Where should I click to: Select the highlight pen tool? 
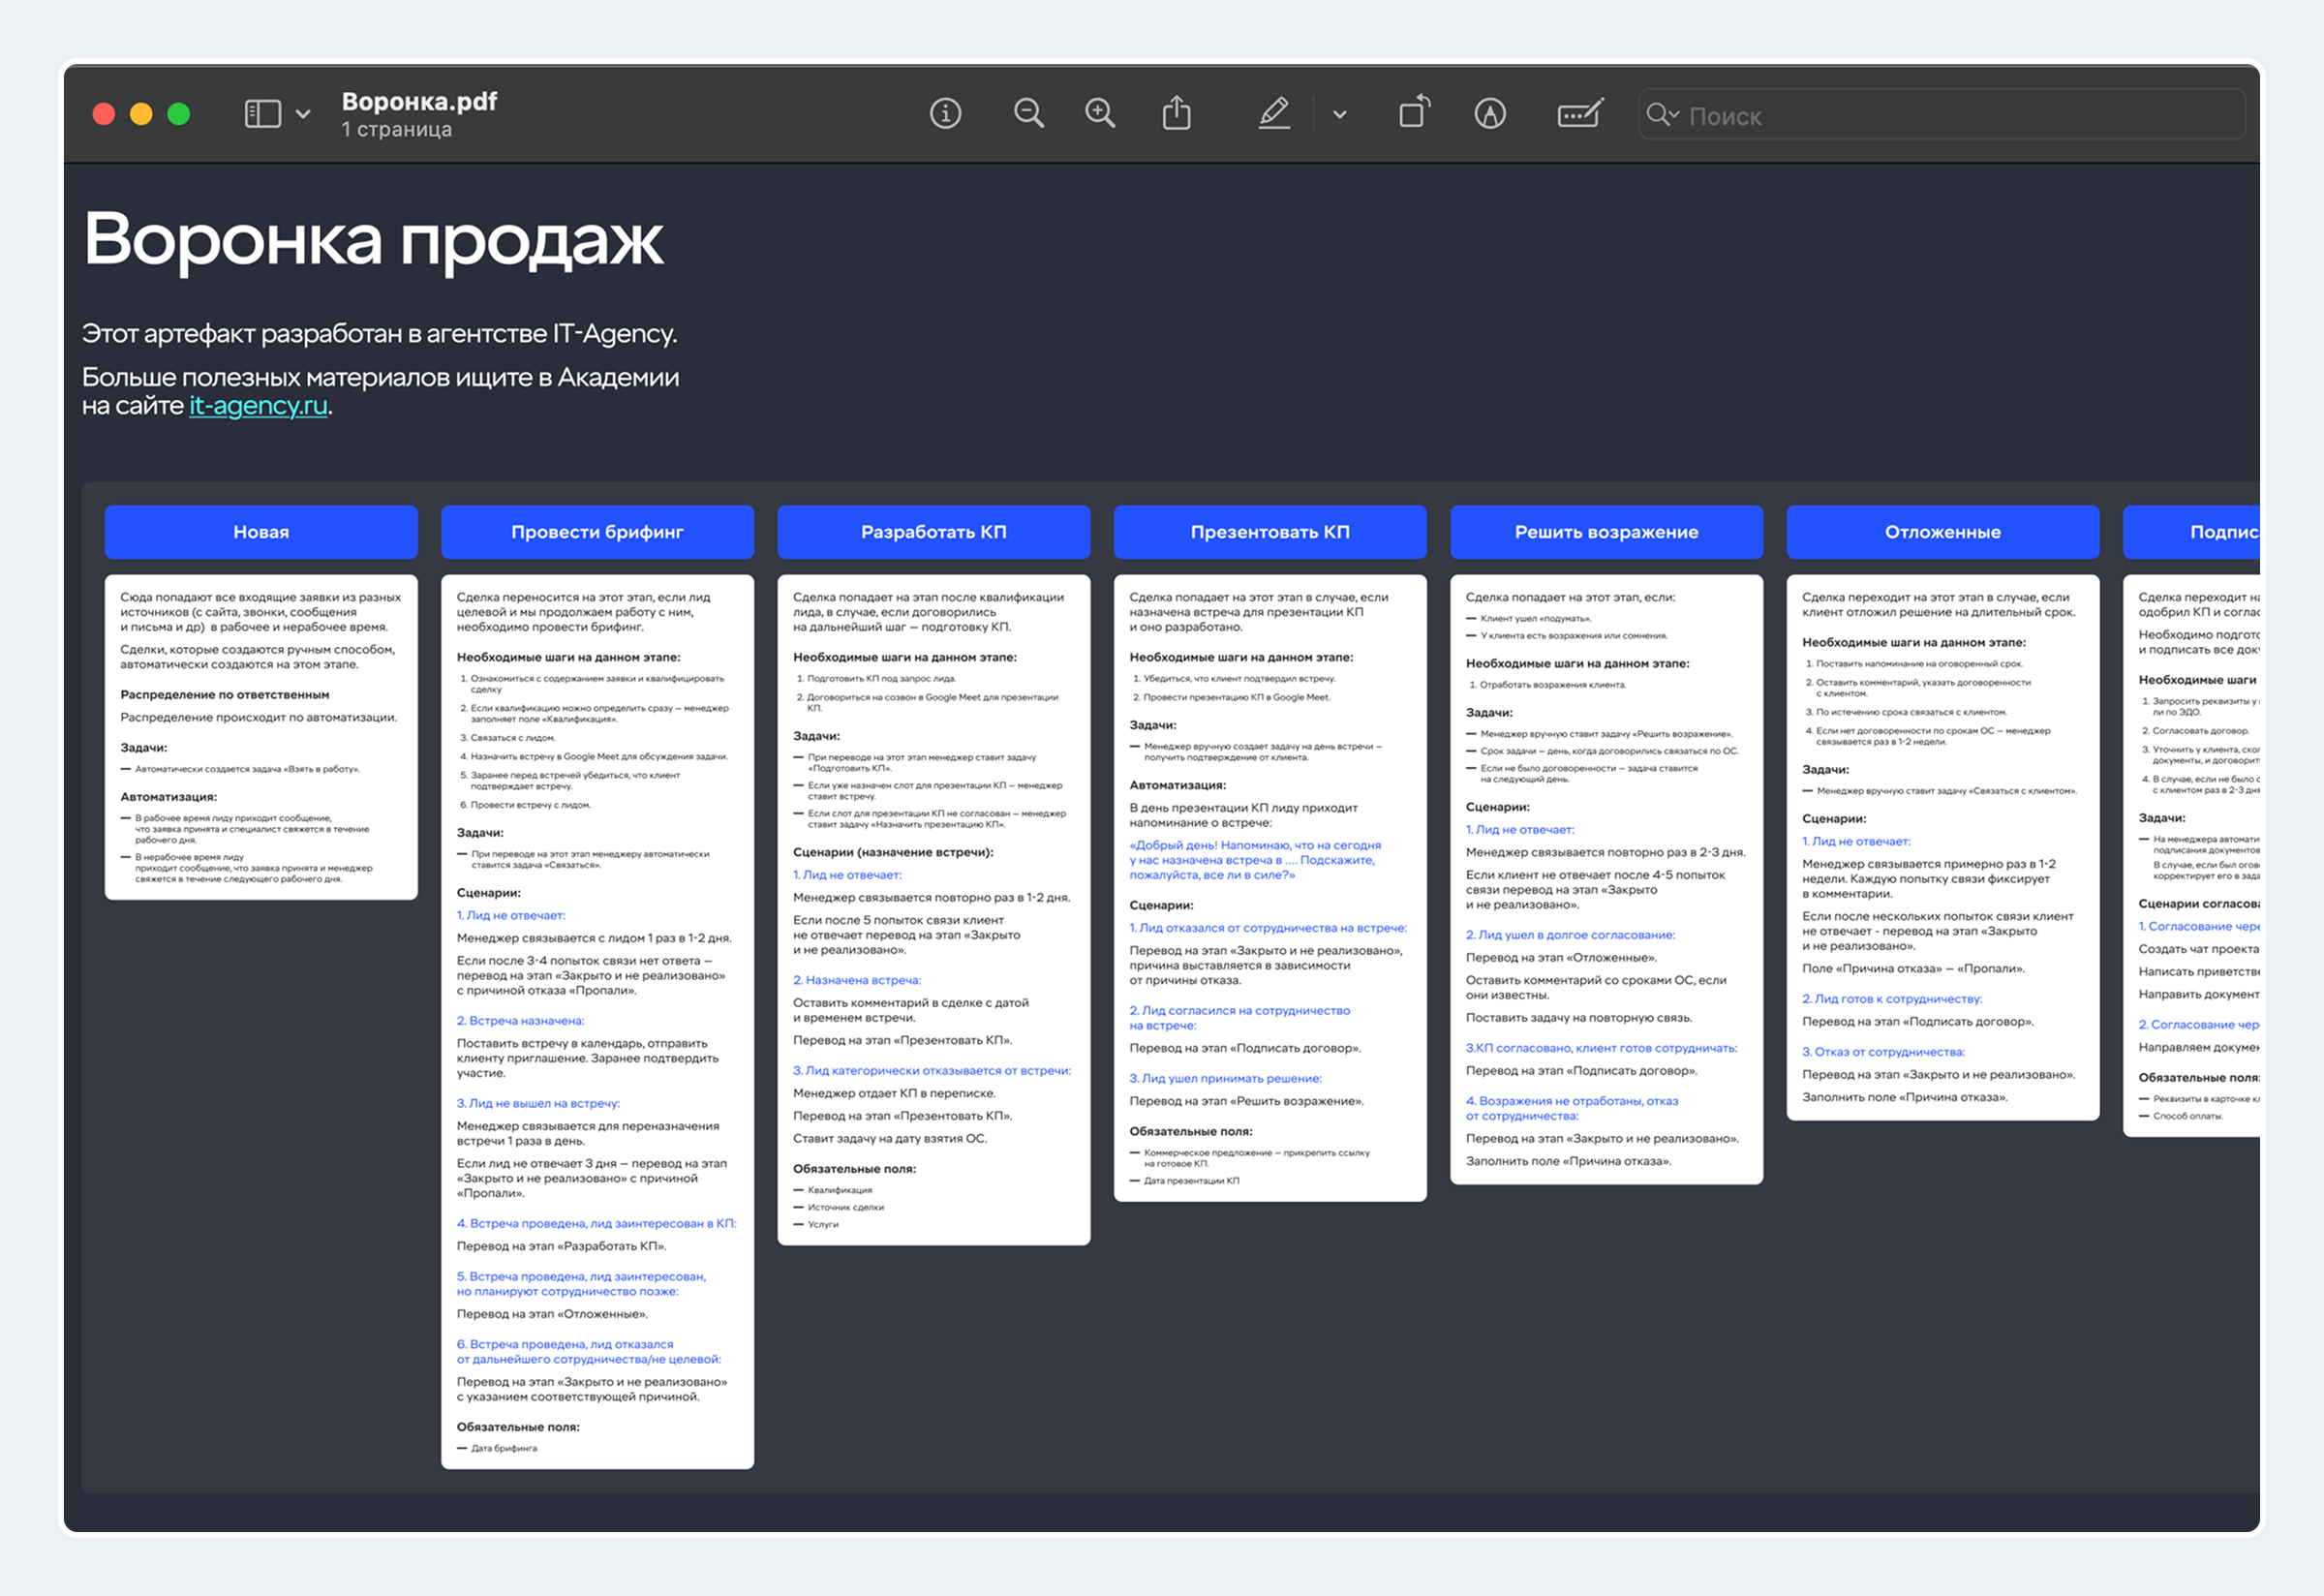1274,113
